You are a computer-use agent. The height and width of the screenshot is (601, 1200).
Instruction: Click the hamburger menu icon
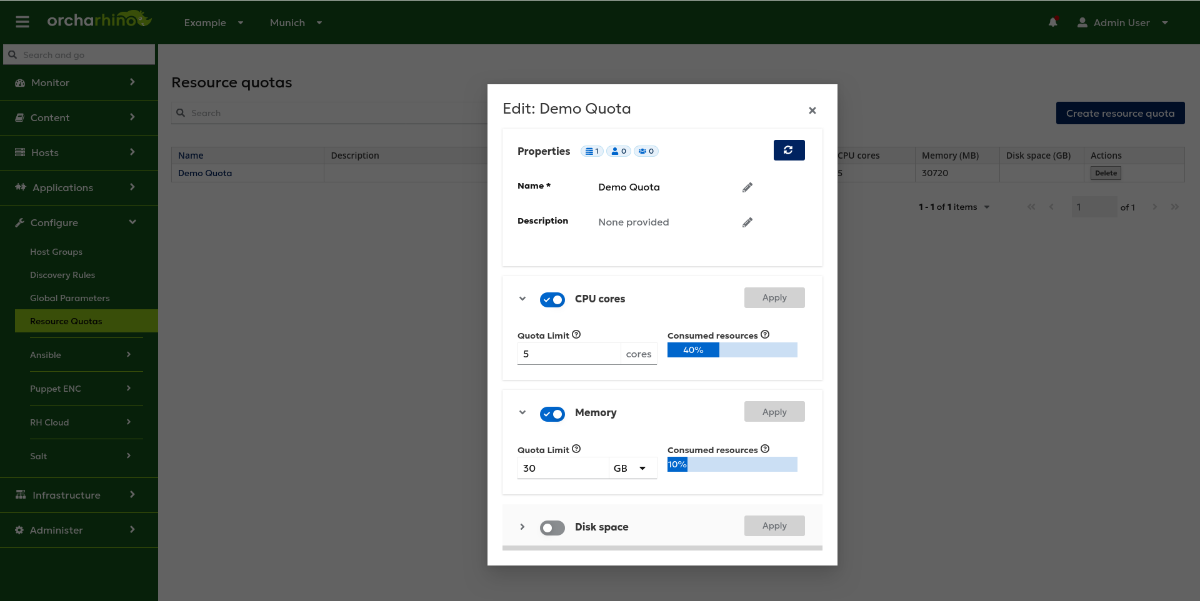(22, 22)
